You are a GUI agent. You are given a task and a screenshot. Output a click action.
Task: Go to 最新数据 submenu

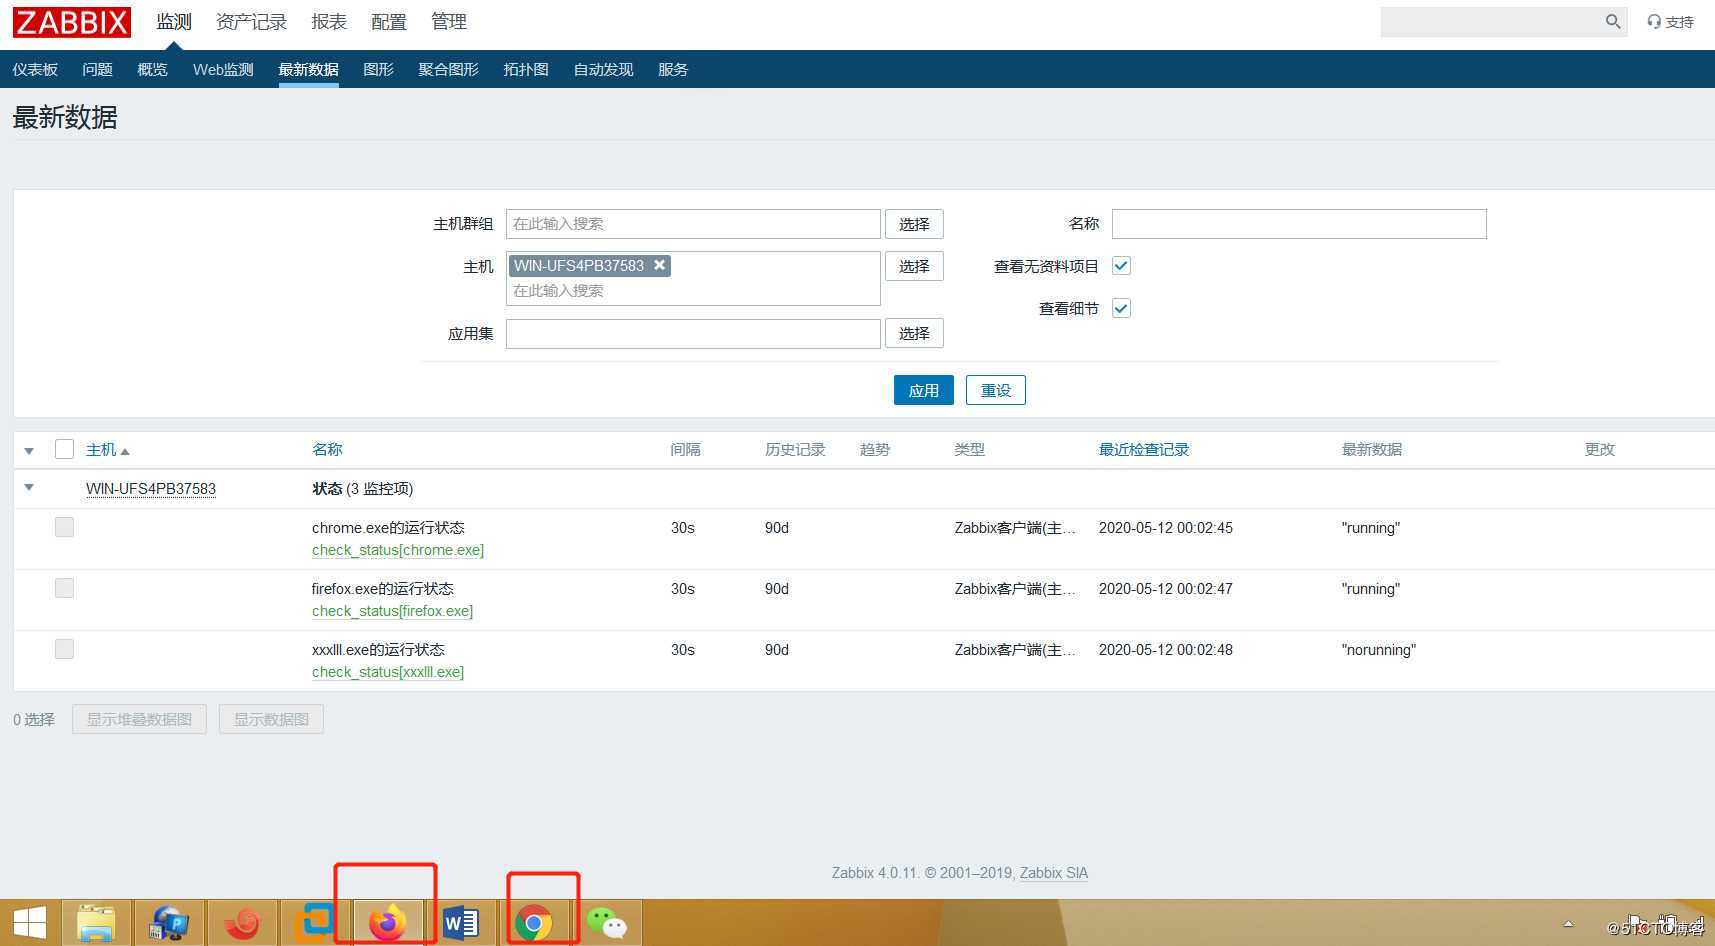[x=308, y=69]
